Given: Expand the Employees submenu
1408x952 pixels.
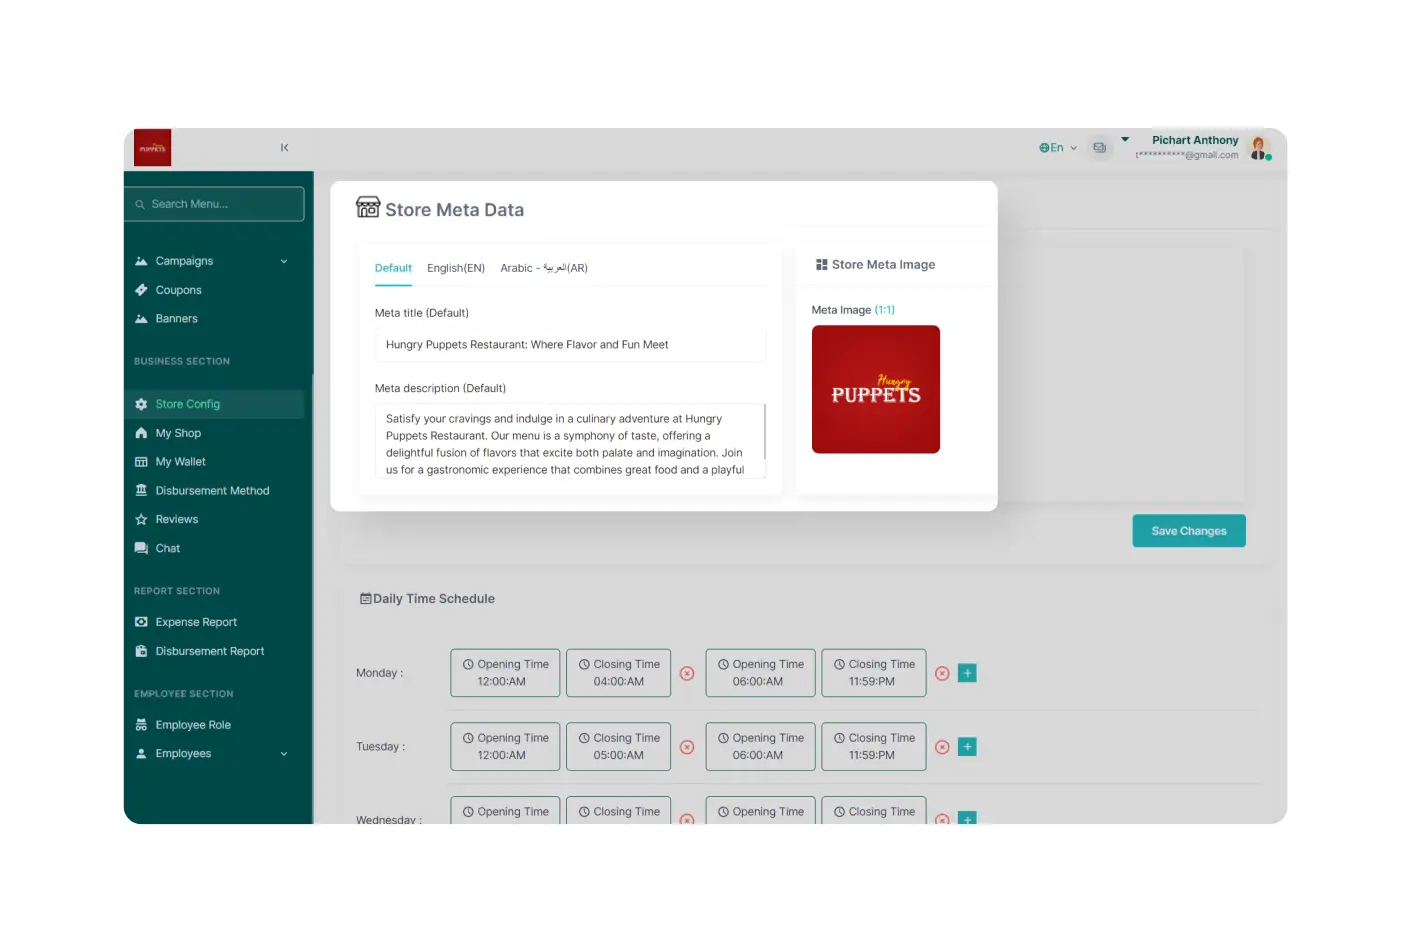Looking at the screenshot, I should (x=284, y=754).
